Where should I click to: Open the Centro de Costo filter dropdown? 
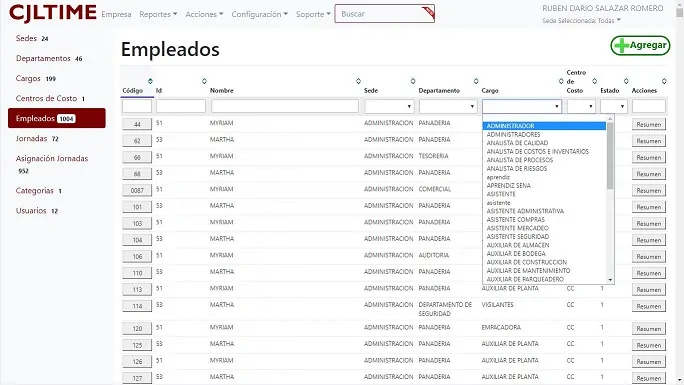point(581,106)
